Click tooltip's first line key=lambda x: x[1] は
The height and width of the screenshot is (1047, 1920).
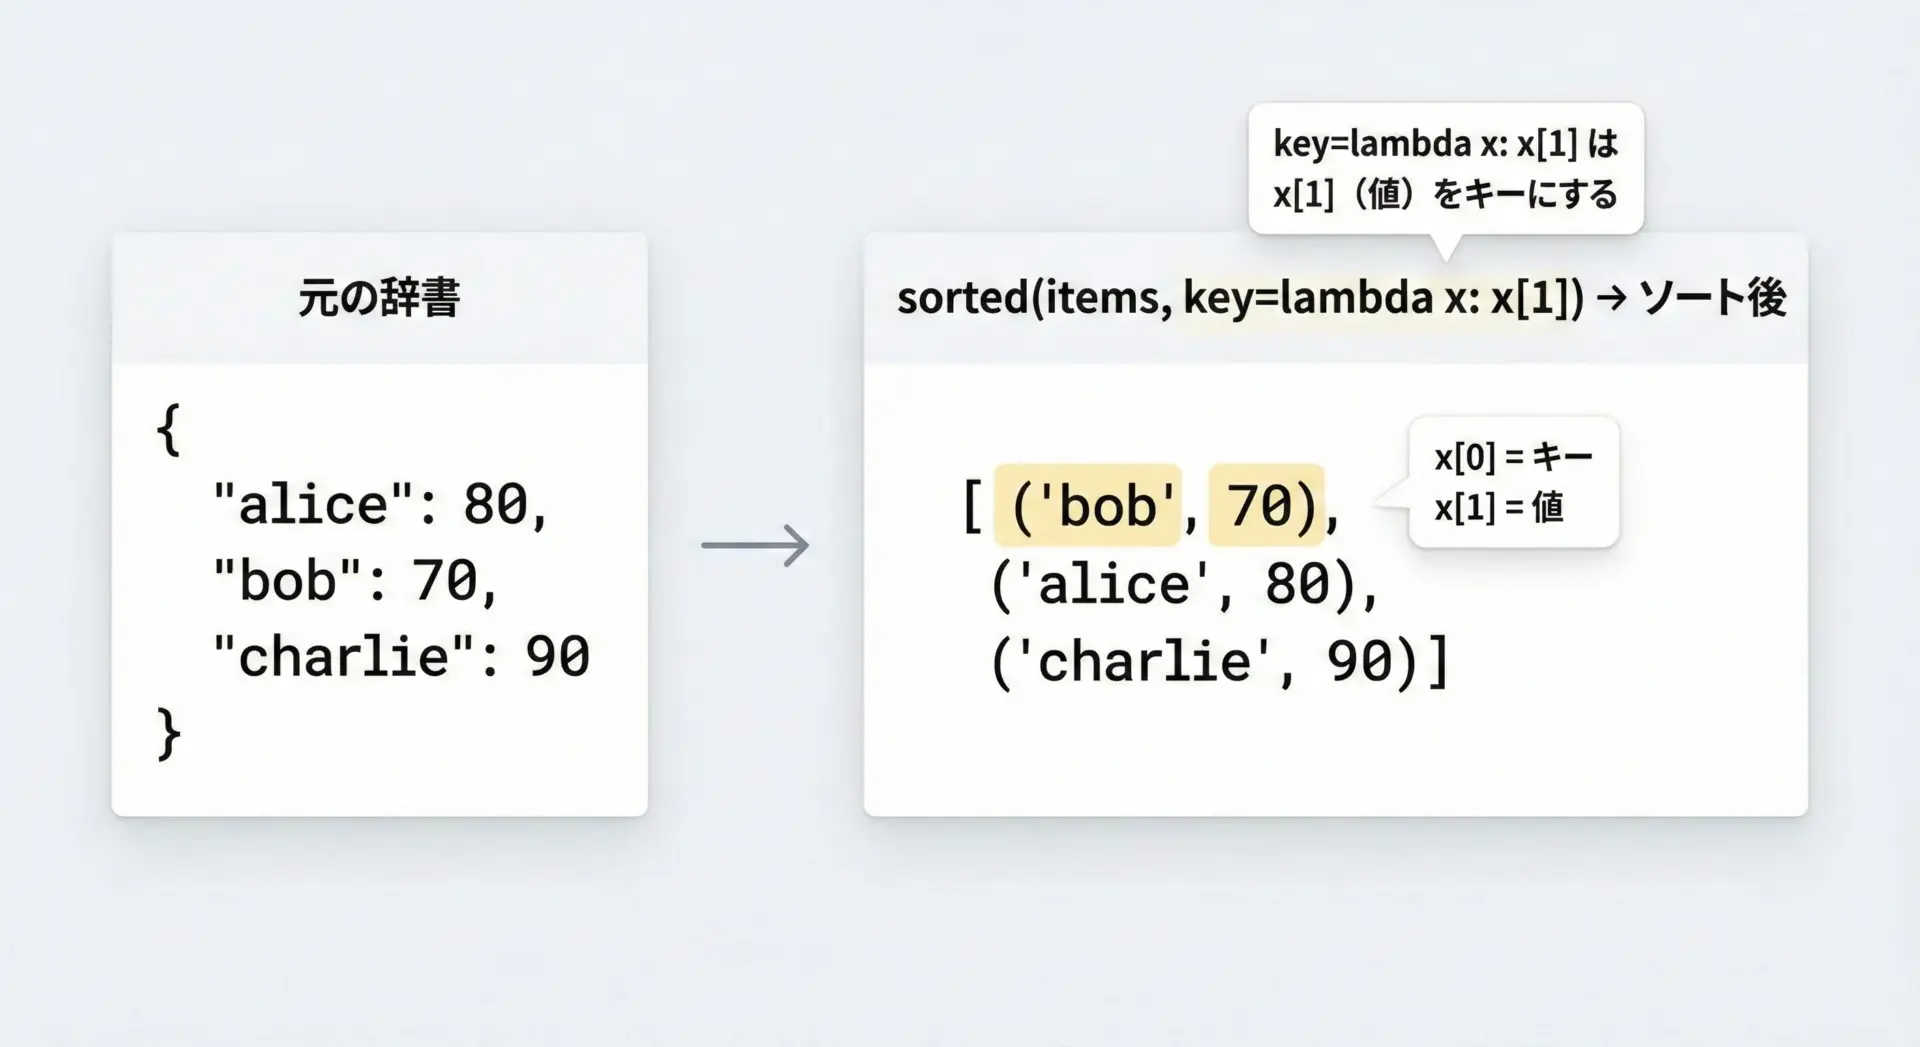1445,144
